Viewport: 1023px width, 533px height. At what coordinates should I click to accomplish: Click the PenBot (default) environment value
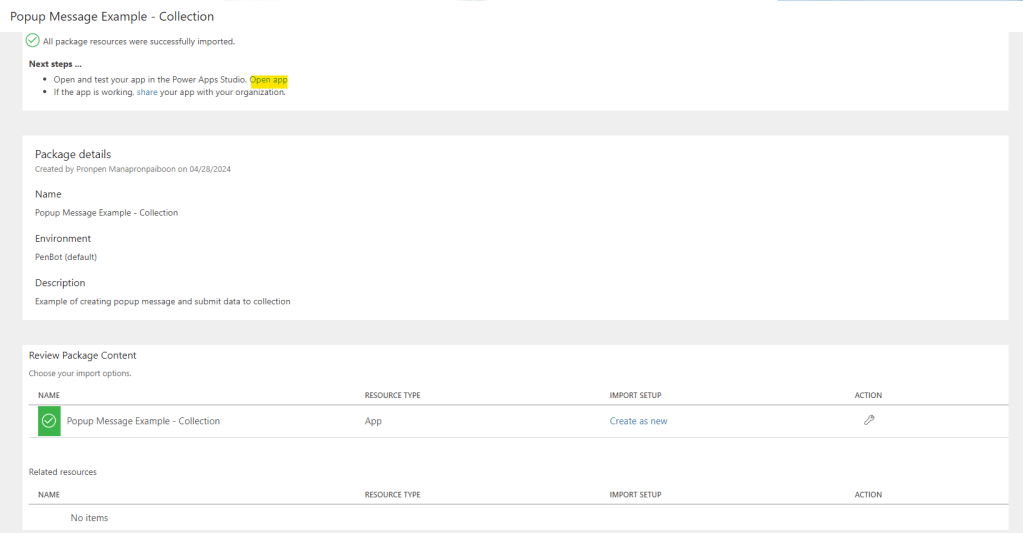[66, 257]
